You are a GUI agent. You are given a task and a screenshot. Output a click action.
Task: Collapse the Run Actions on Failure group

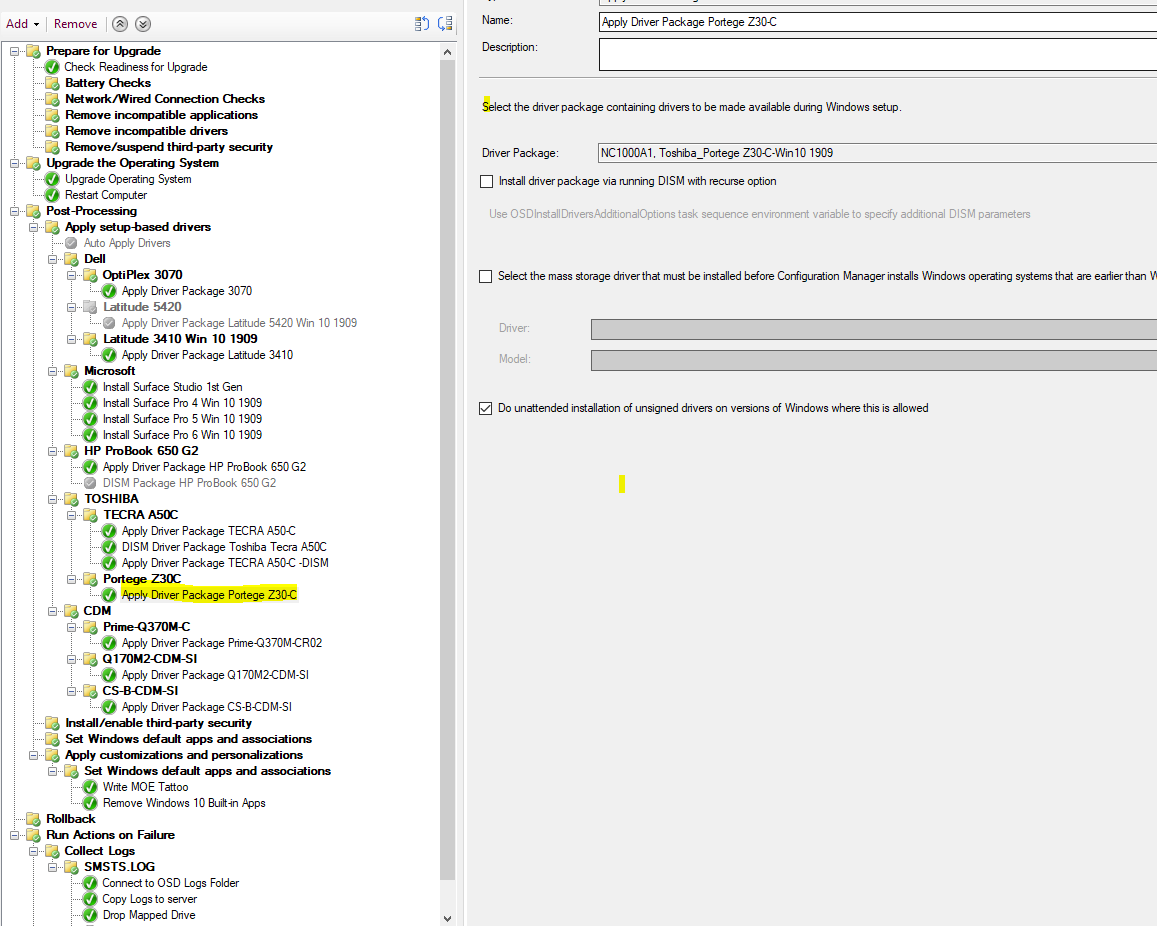pyautogui.click(x=14, y=835)
